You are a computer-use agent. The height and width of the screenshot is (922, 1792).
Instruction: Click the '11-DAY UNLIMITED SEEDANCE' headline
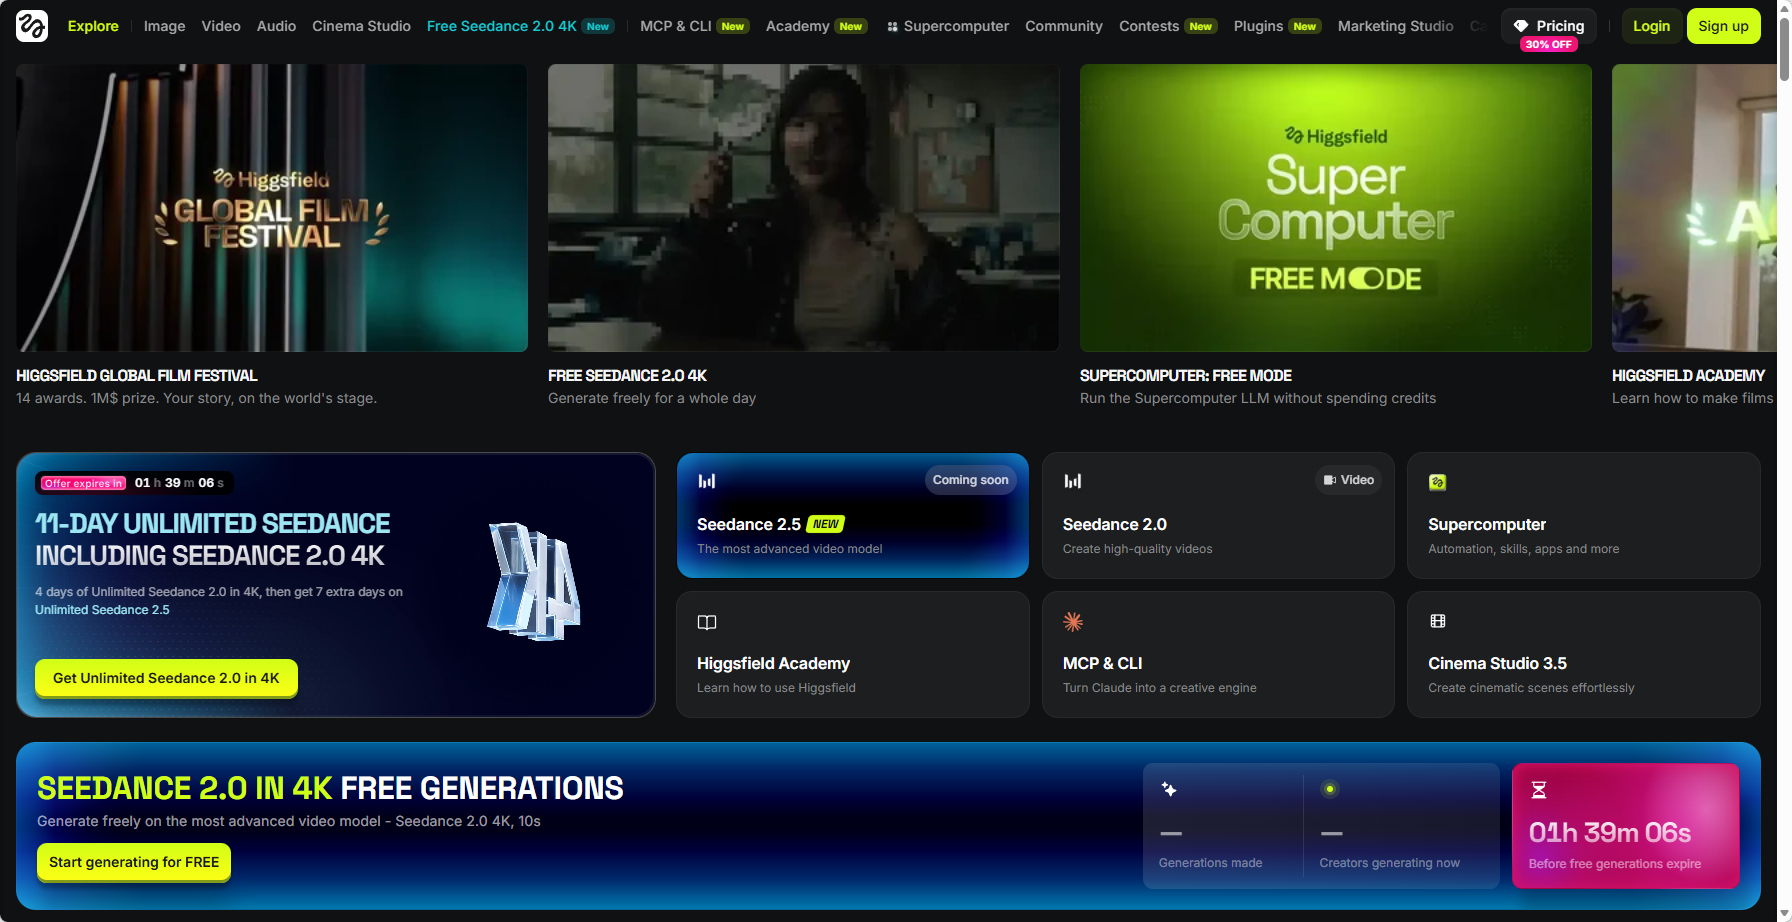click(x=213, y=524)
